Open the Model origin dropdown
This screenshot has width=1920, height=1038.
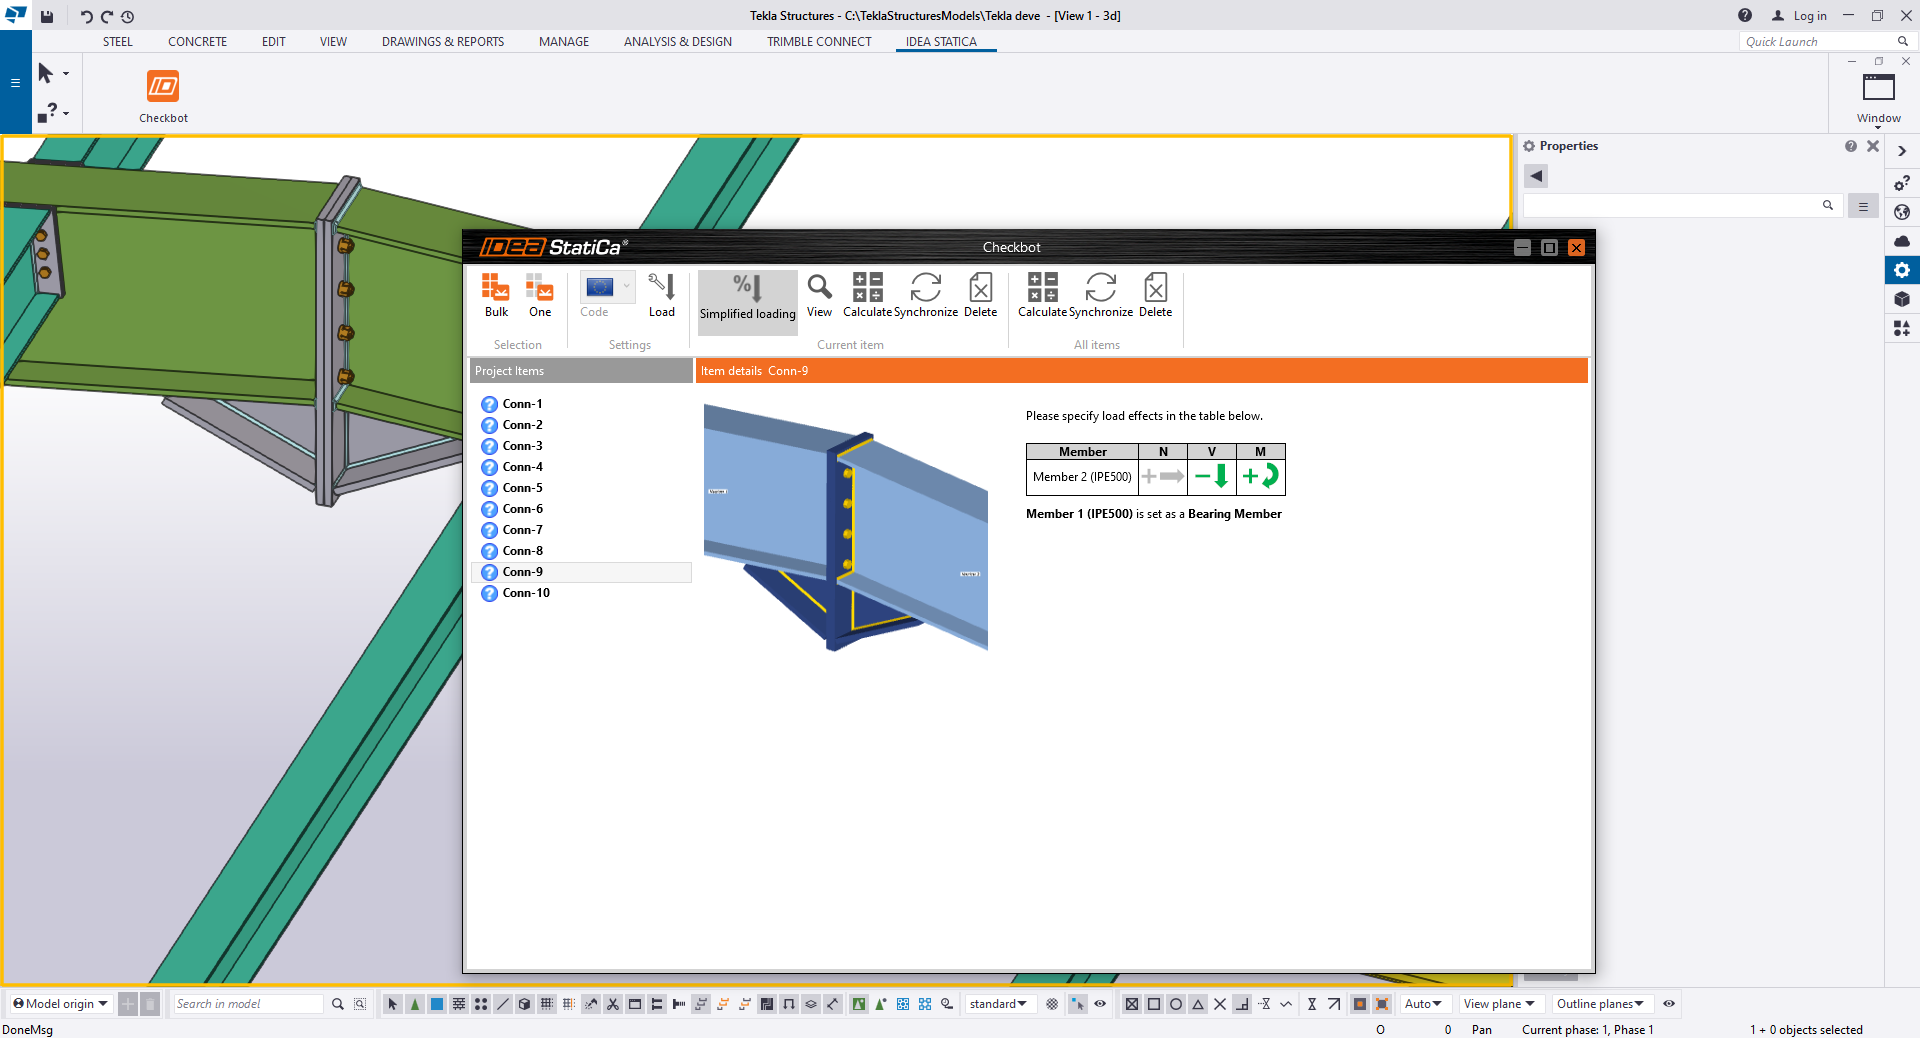click(61, 1004)
